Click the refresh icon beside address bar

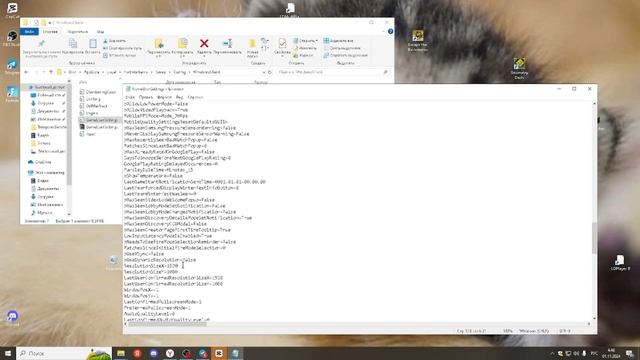[x=270, y=72]
